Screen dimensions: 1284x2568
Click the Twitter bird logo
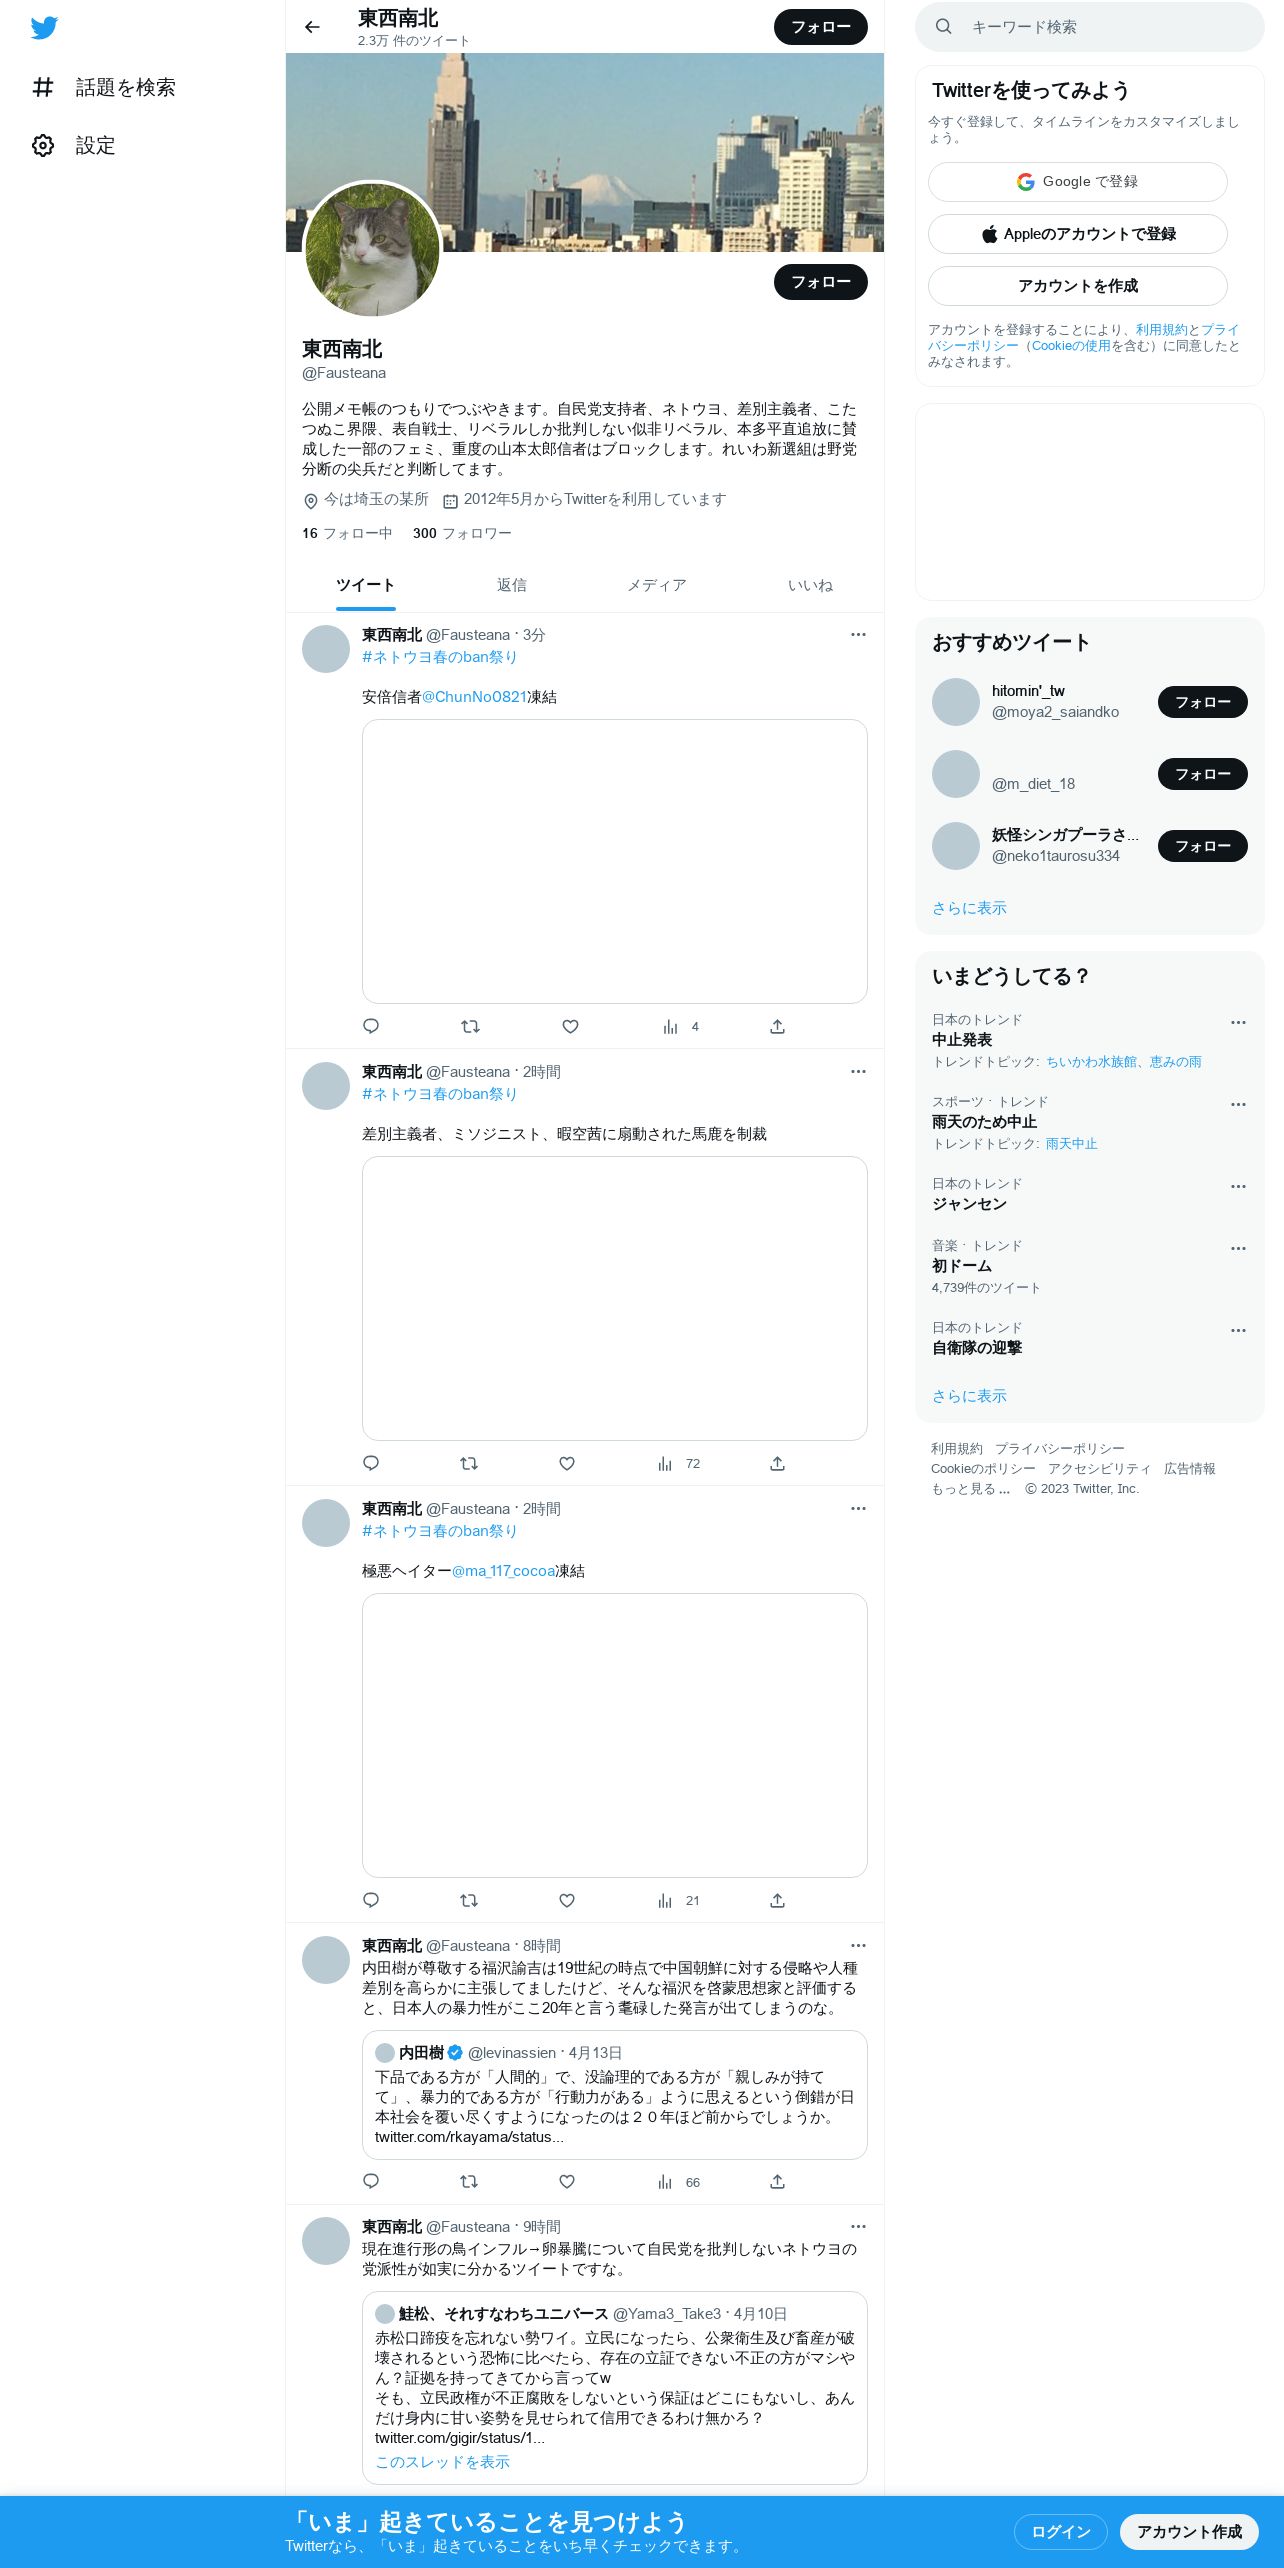click(44, 28)
